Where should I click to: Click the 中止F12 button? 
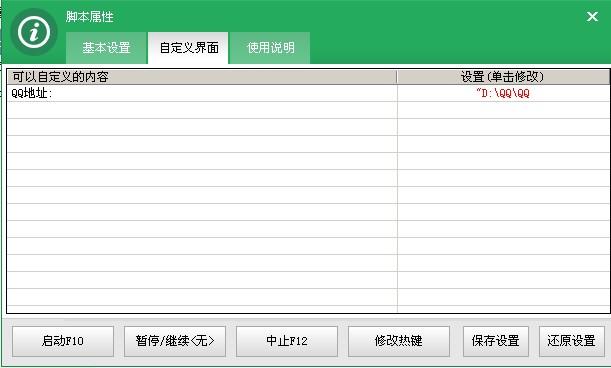pos(287,341)
